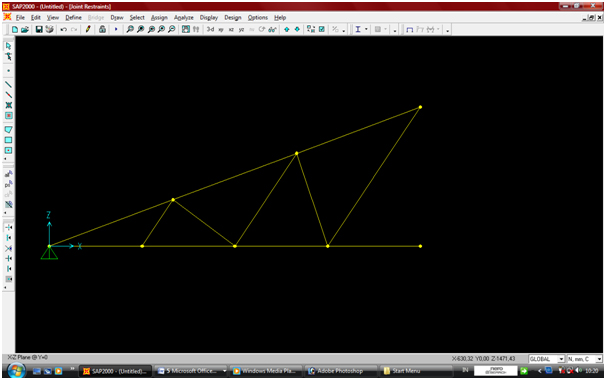
Task: Move down in list with down arrow
Action: click(x=297, y=29)
